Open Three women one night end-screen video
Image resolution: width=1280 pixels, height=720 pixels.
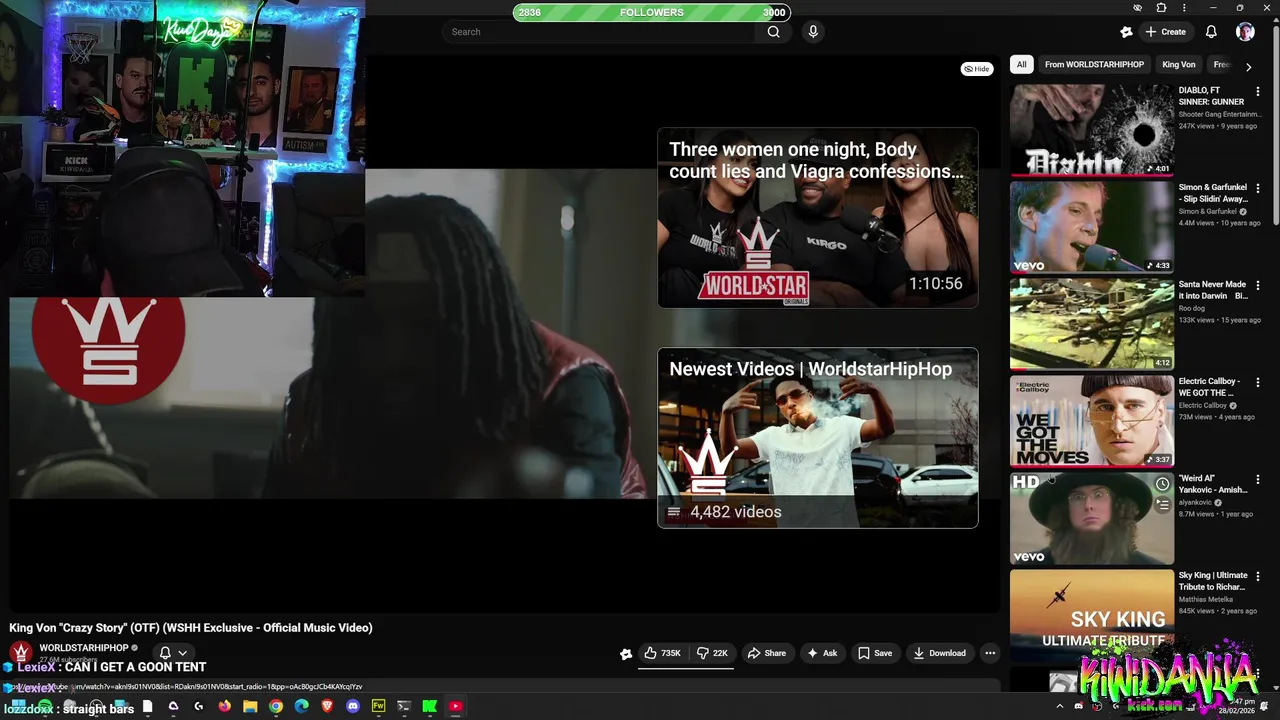click(x=817, y=218)
